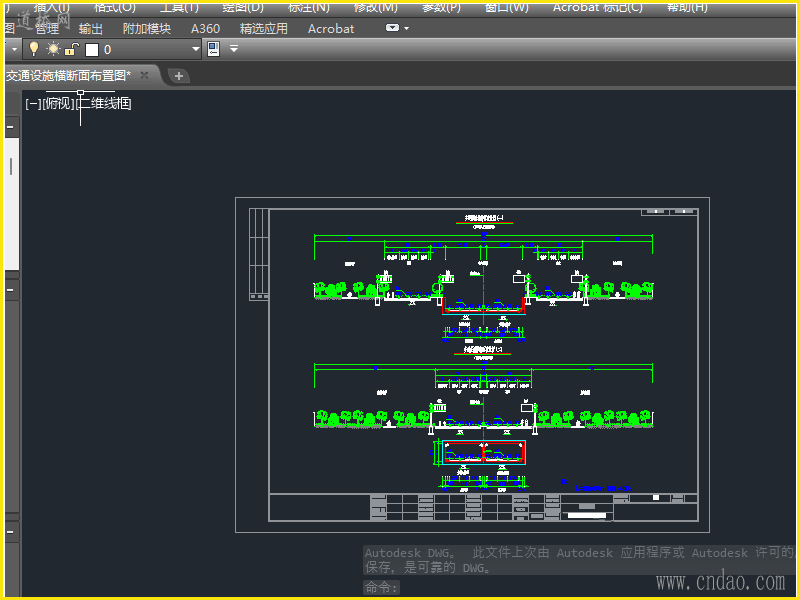Select the 交通设施横断面布置图 file tab

coord(68,76)
